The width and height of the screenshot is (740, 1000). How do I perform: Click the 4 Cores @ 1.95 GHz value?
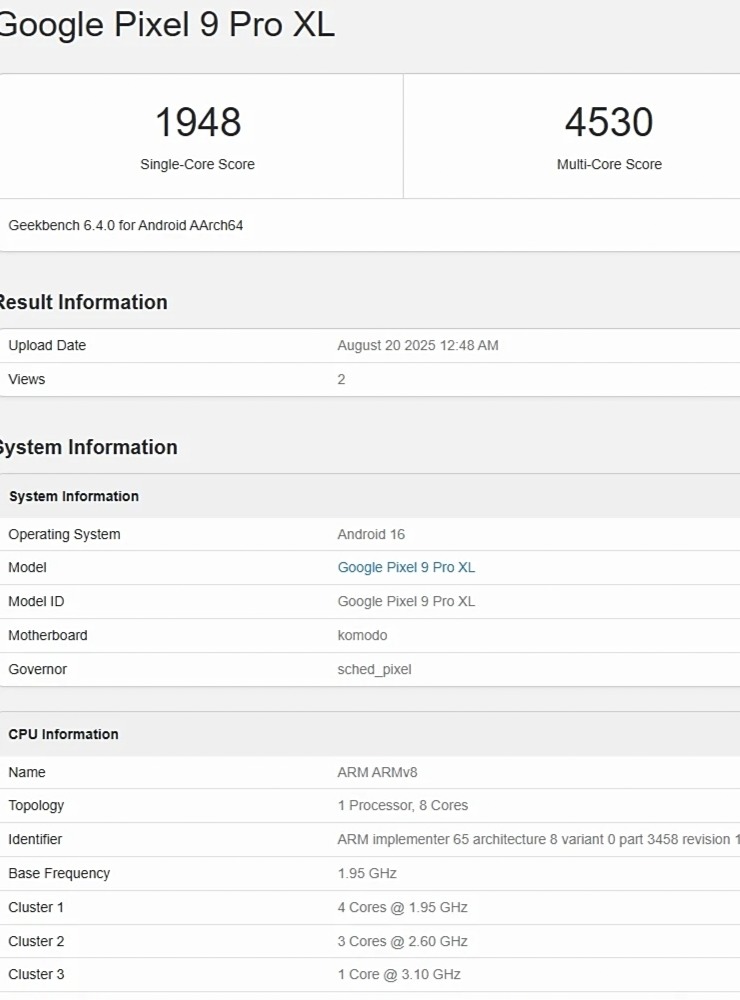403,908
